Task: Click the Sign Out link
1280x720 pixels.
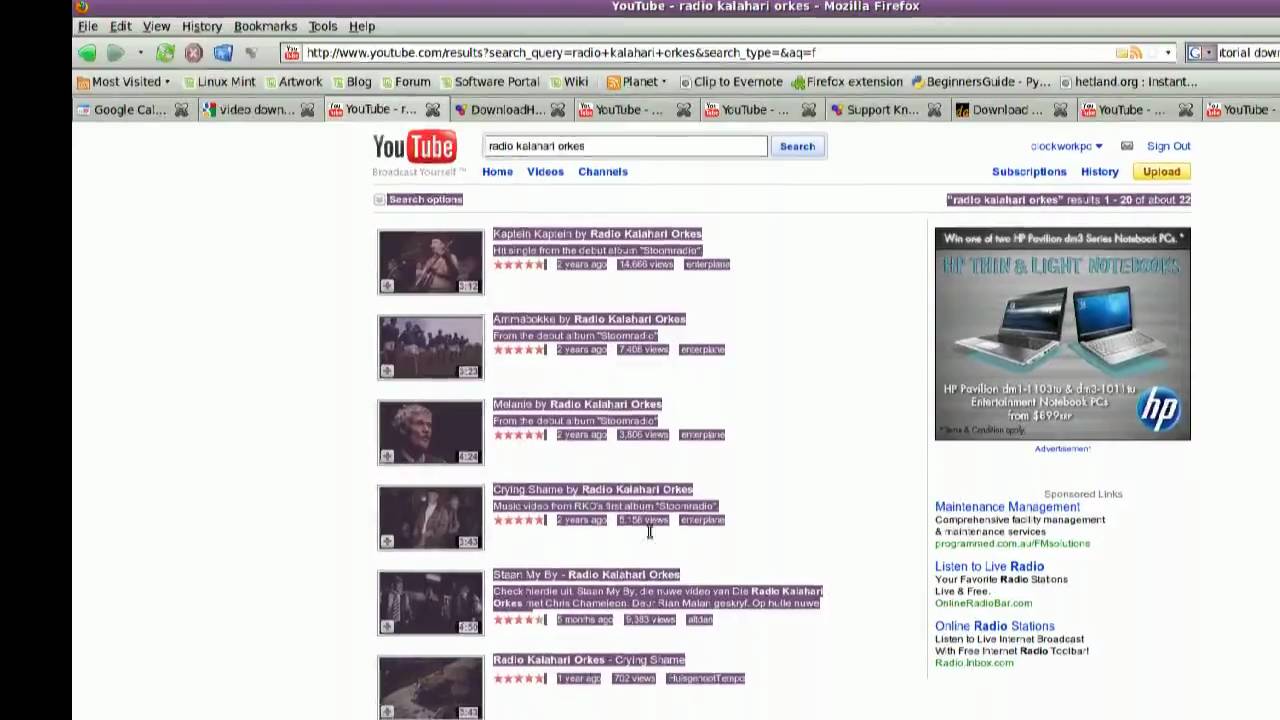Action: (x=1168, y=146)
